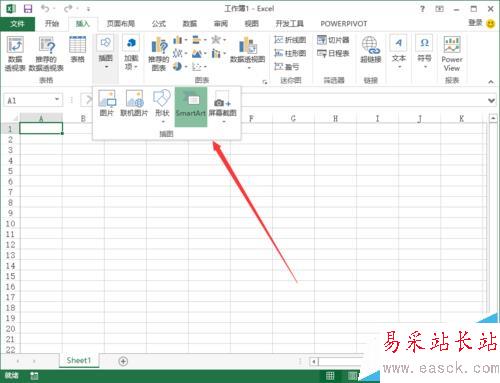
Task: Click the highlighted SmartArt button
Action: click(x=191, y=107)
